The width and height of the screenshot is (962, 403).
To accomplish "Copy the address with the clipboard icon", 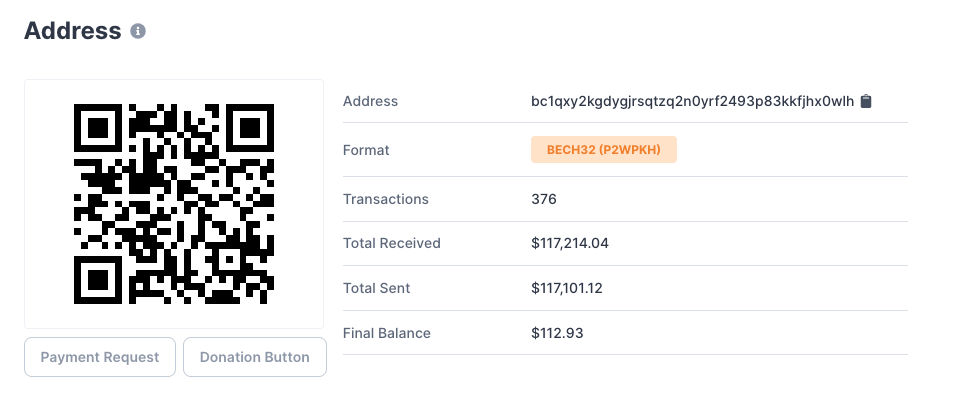I will pos(866,101).
